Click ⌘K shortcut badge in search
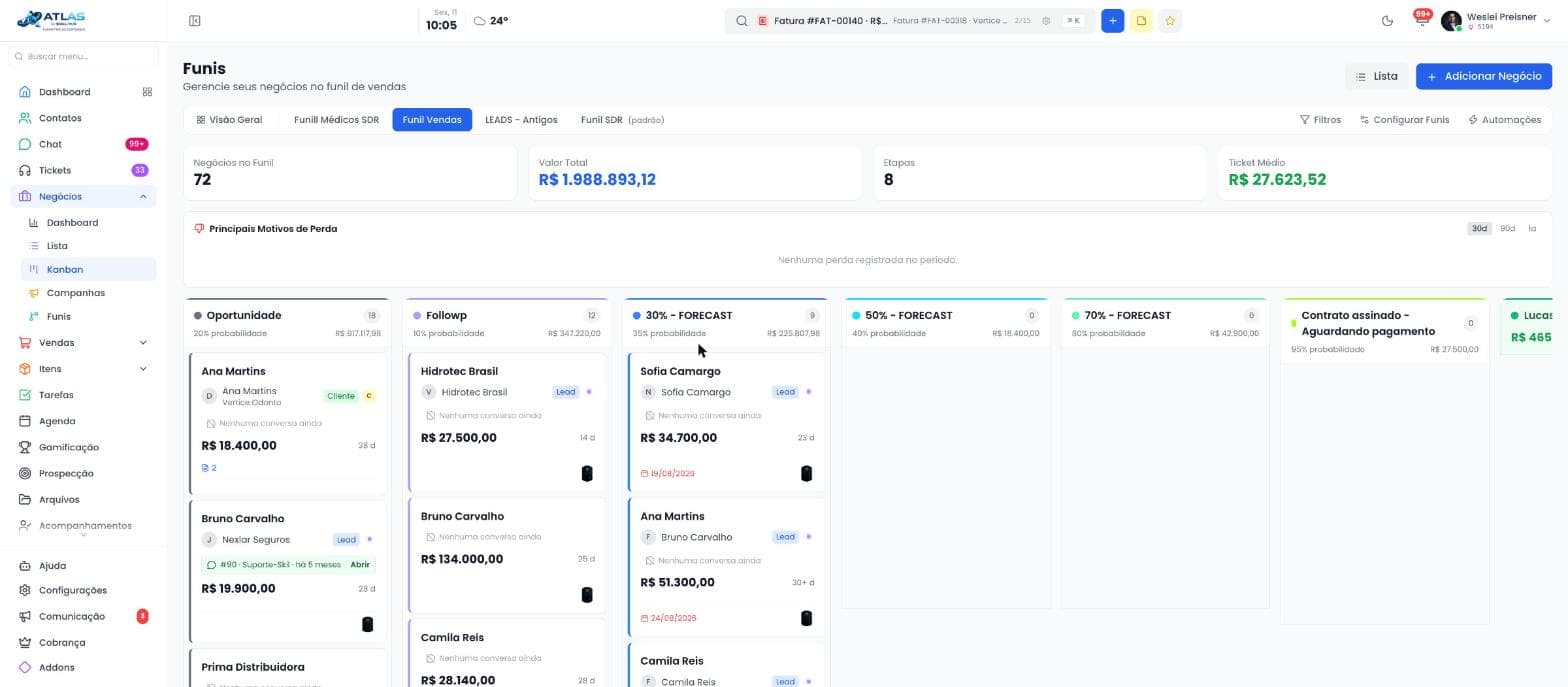This screenshot has height=687, width=1568. (x=1073, y=21)
